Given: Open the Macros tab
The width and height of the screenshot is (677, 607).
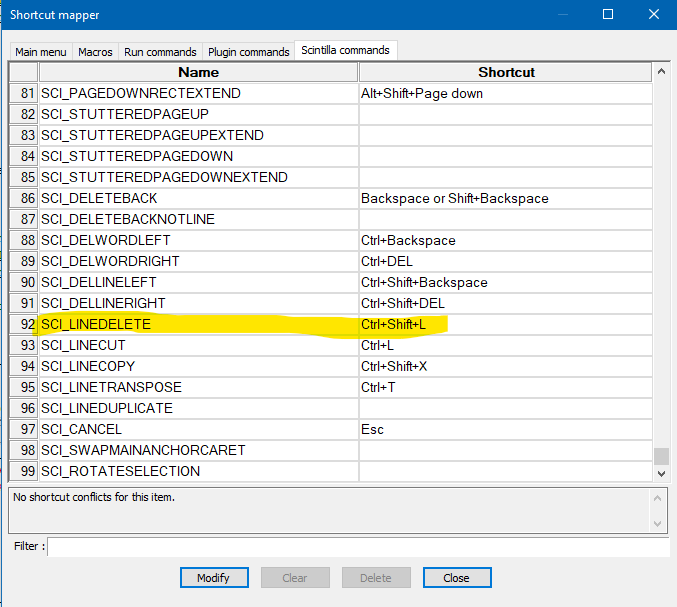Looking at the screenshot, I should point(95,52).
